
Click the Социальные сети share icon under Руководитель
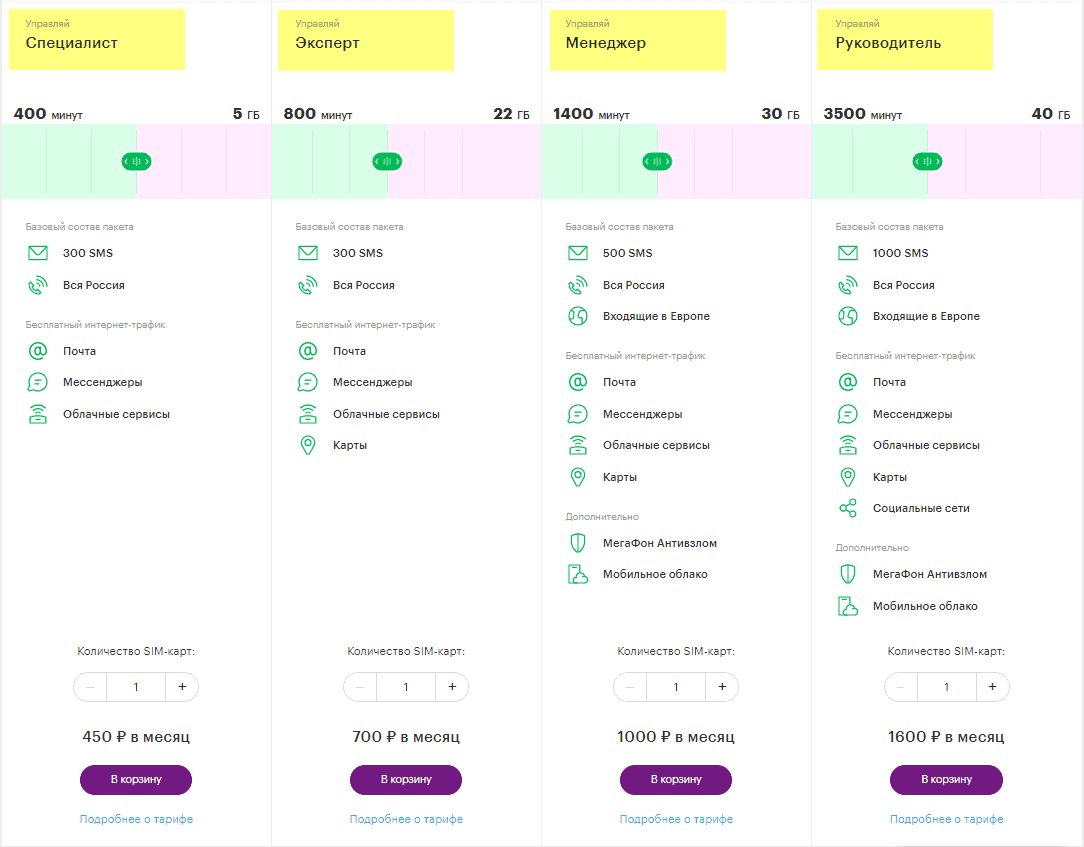click(x=848, y=508)
